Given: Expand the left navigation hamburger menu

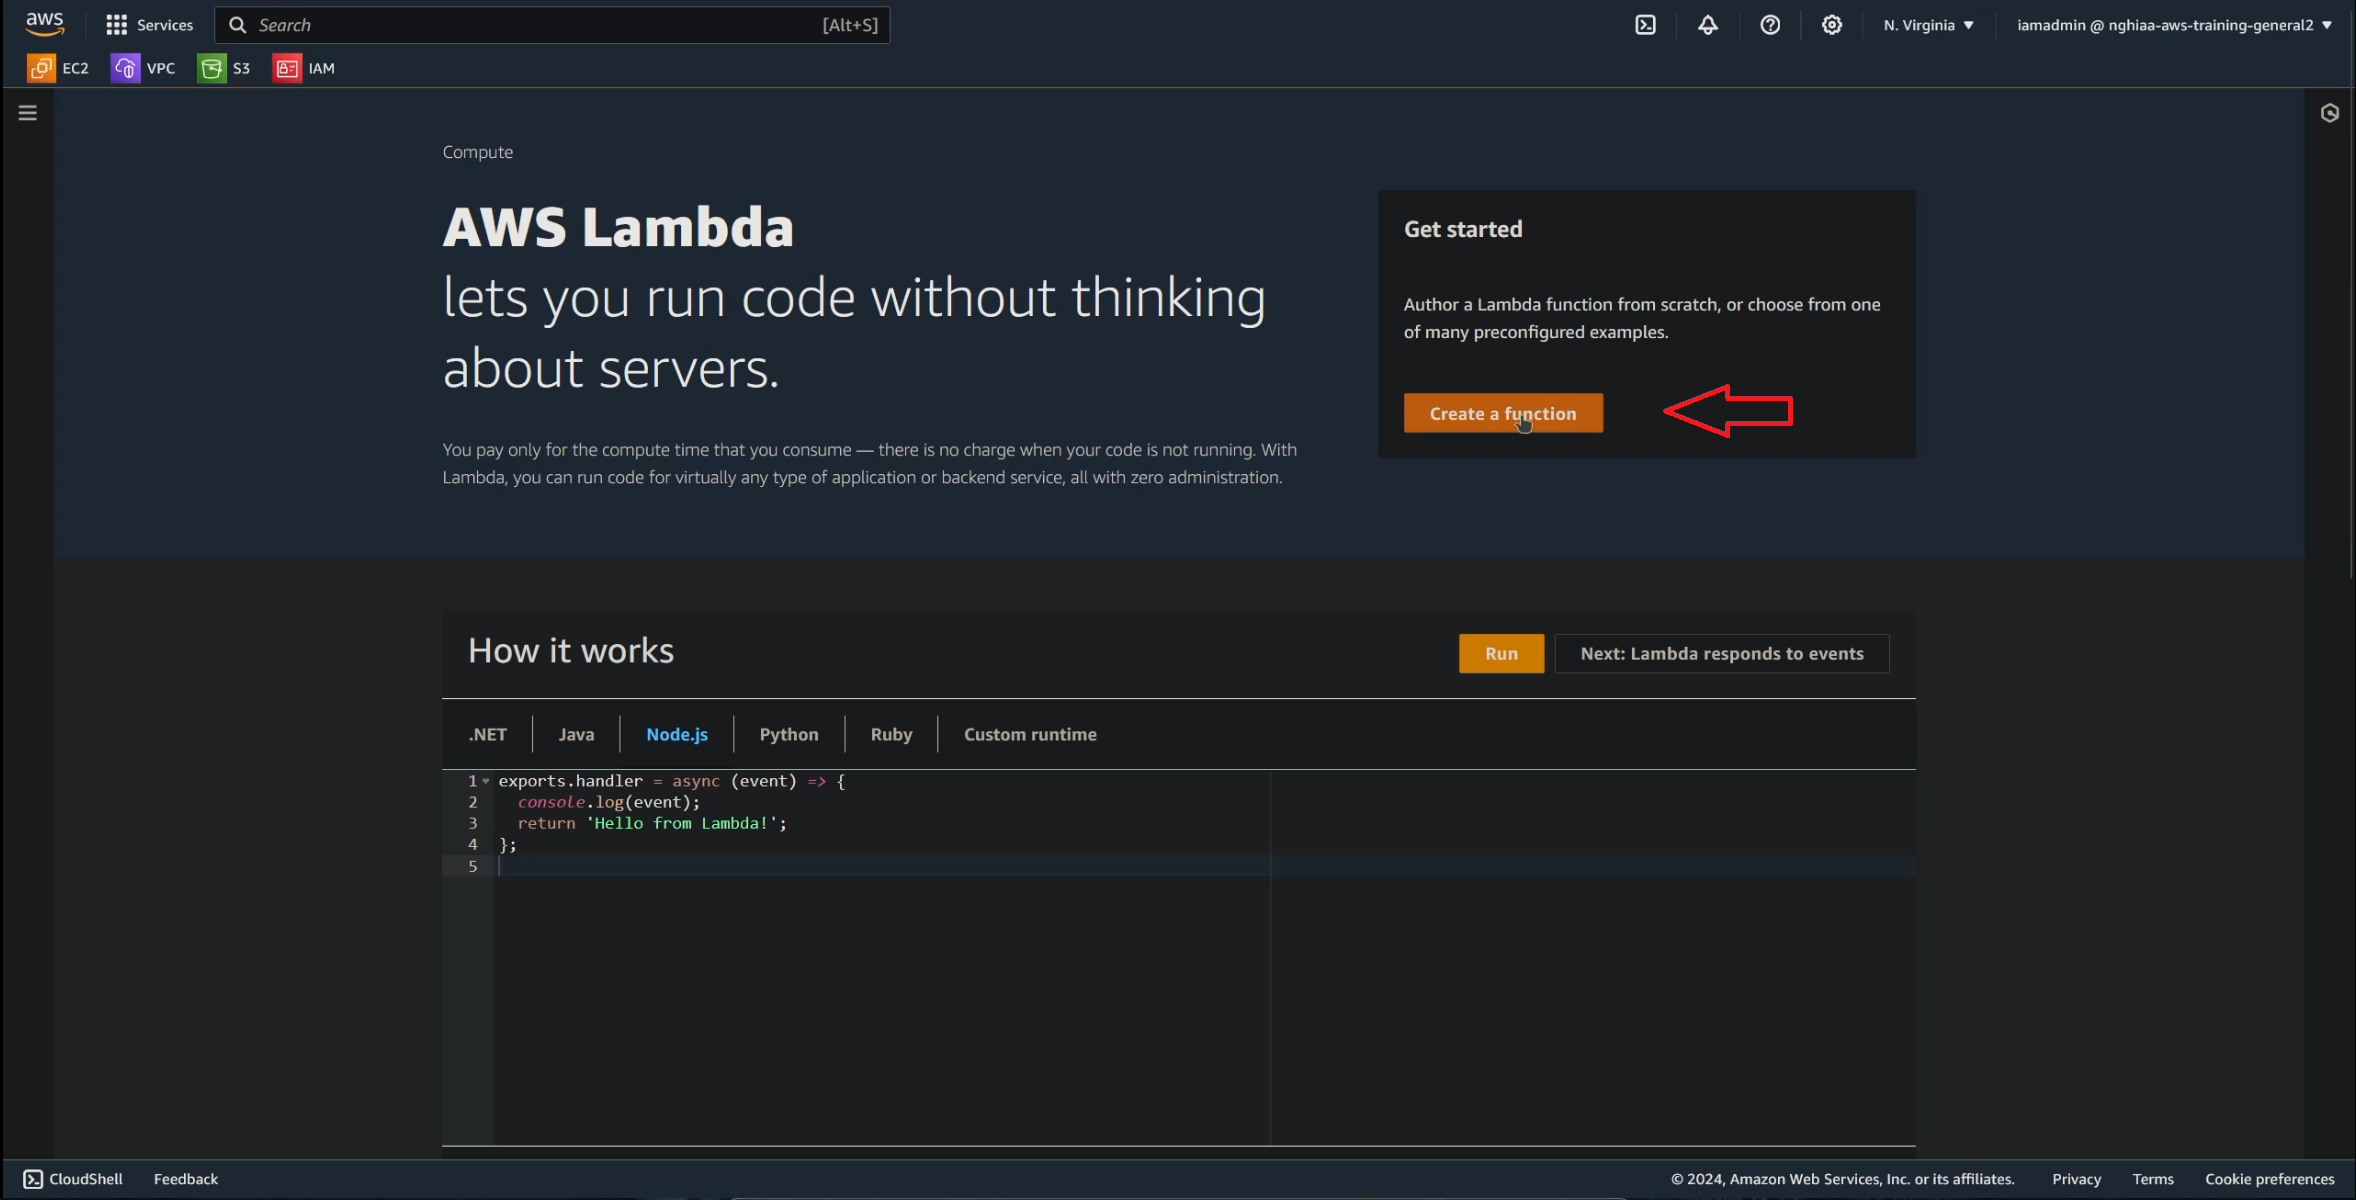Looking at the screenshot, I should click(28, 113).
